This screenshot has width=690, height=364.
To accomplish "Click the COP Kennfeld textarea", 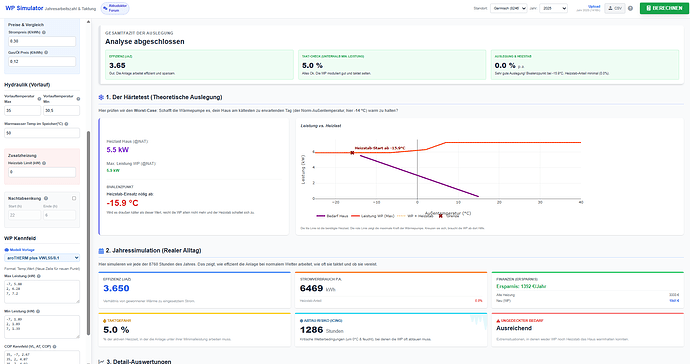I will (42, 357).
